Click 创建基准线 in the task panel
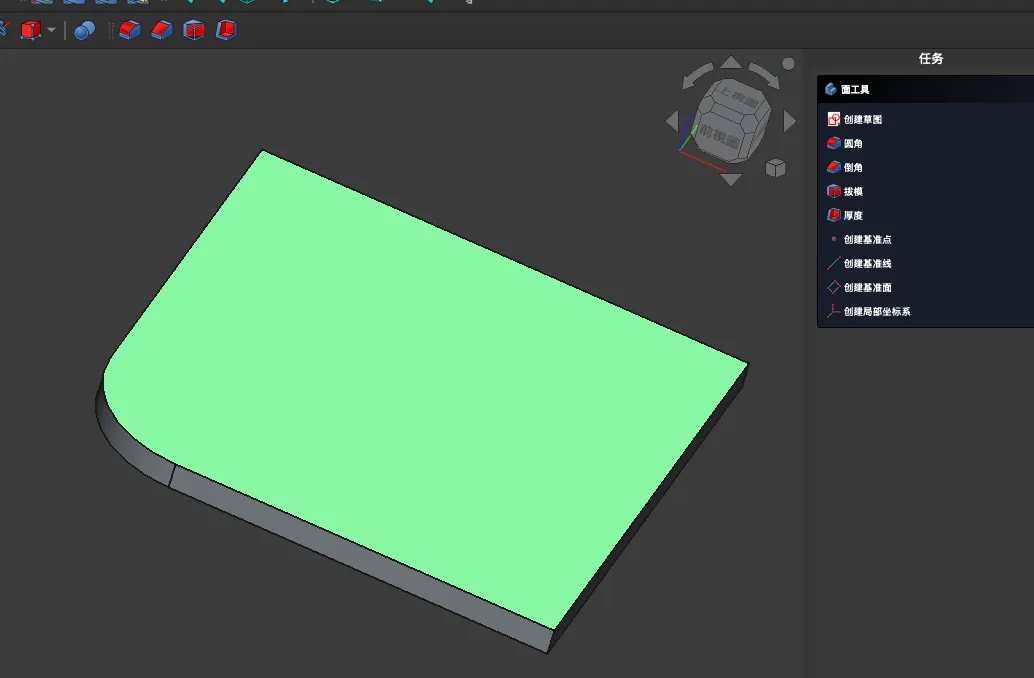The width and height of the screenshot is (1034, 678). (x=867, y=263)
